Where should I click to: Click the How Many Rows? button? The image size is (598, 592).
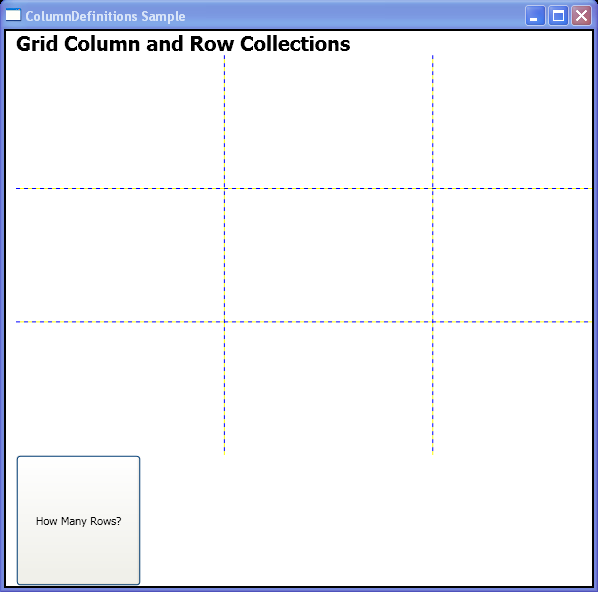pos(78,520)
